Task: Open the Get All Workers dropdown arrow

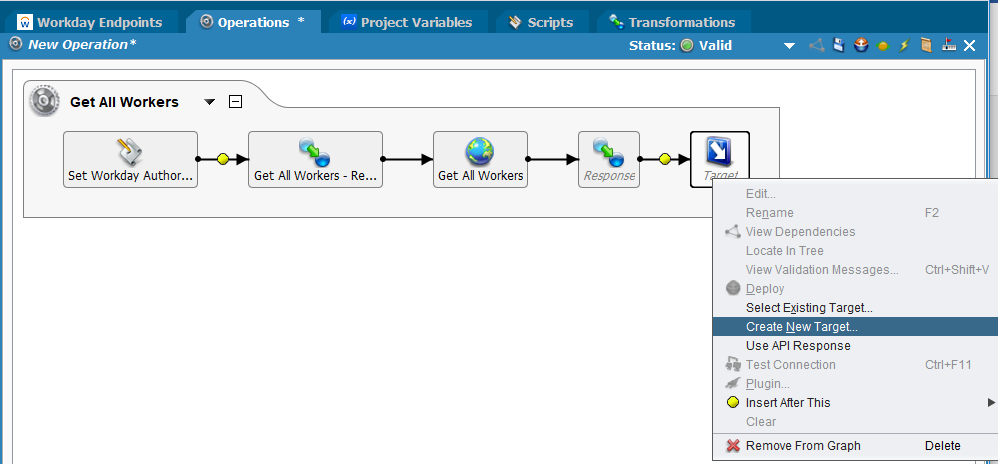Action: pyautogui.click(x=210, y=102)
